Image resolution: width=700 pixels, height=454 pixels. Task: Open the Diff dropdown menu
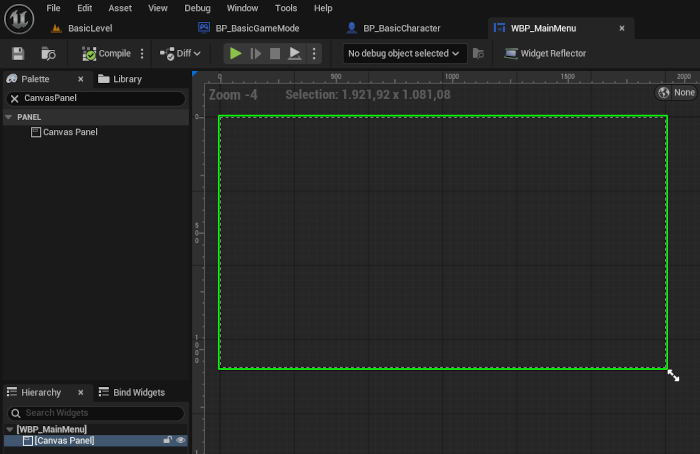[180, 53]
